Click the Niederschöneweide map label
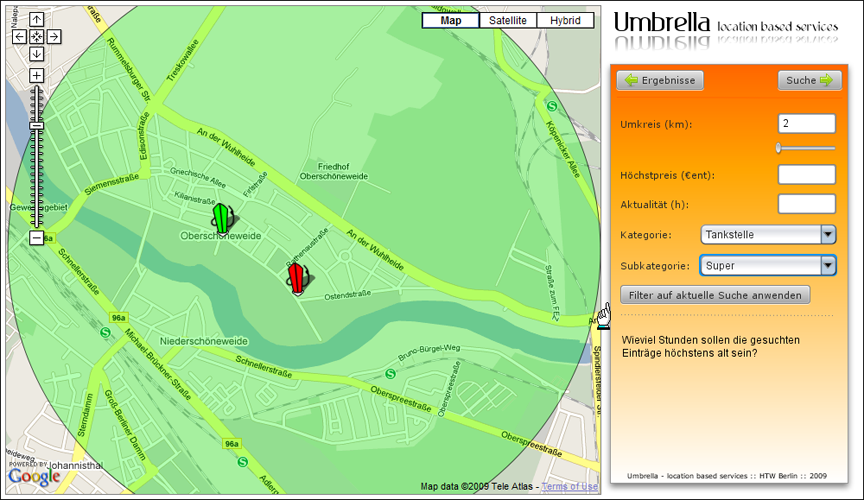Image resolution: width=864 pixels, height=500 pixels. [204, 341]
